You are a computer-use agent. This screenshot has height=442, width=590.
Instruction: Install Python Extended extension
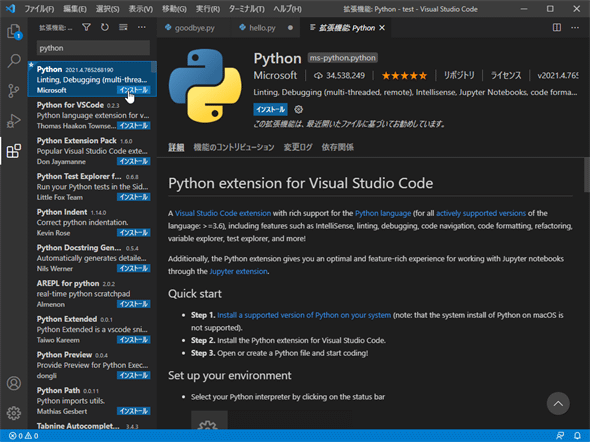click(134, 340)
